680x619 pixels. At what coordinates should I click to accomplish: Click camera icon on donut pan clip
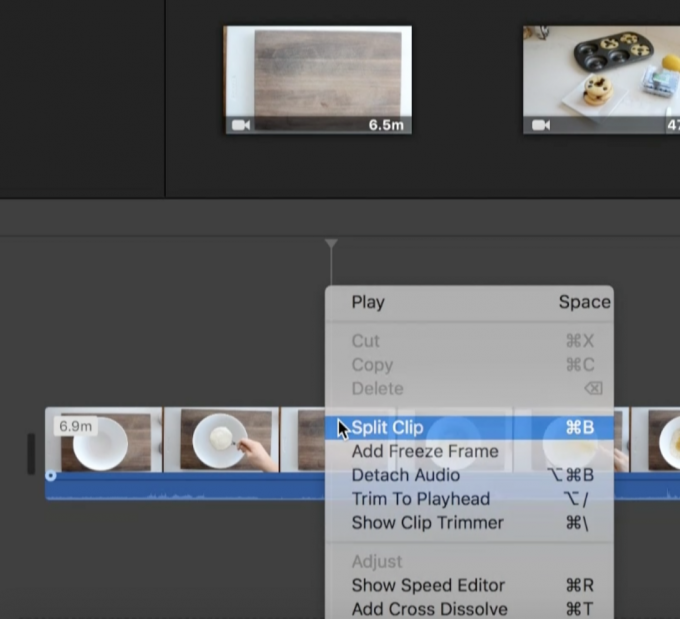pyautogui.click(x=541, y=125)
